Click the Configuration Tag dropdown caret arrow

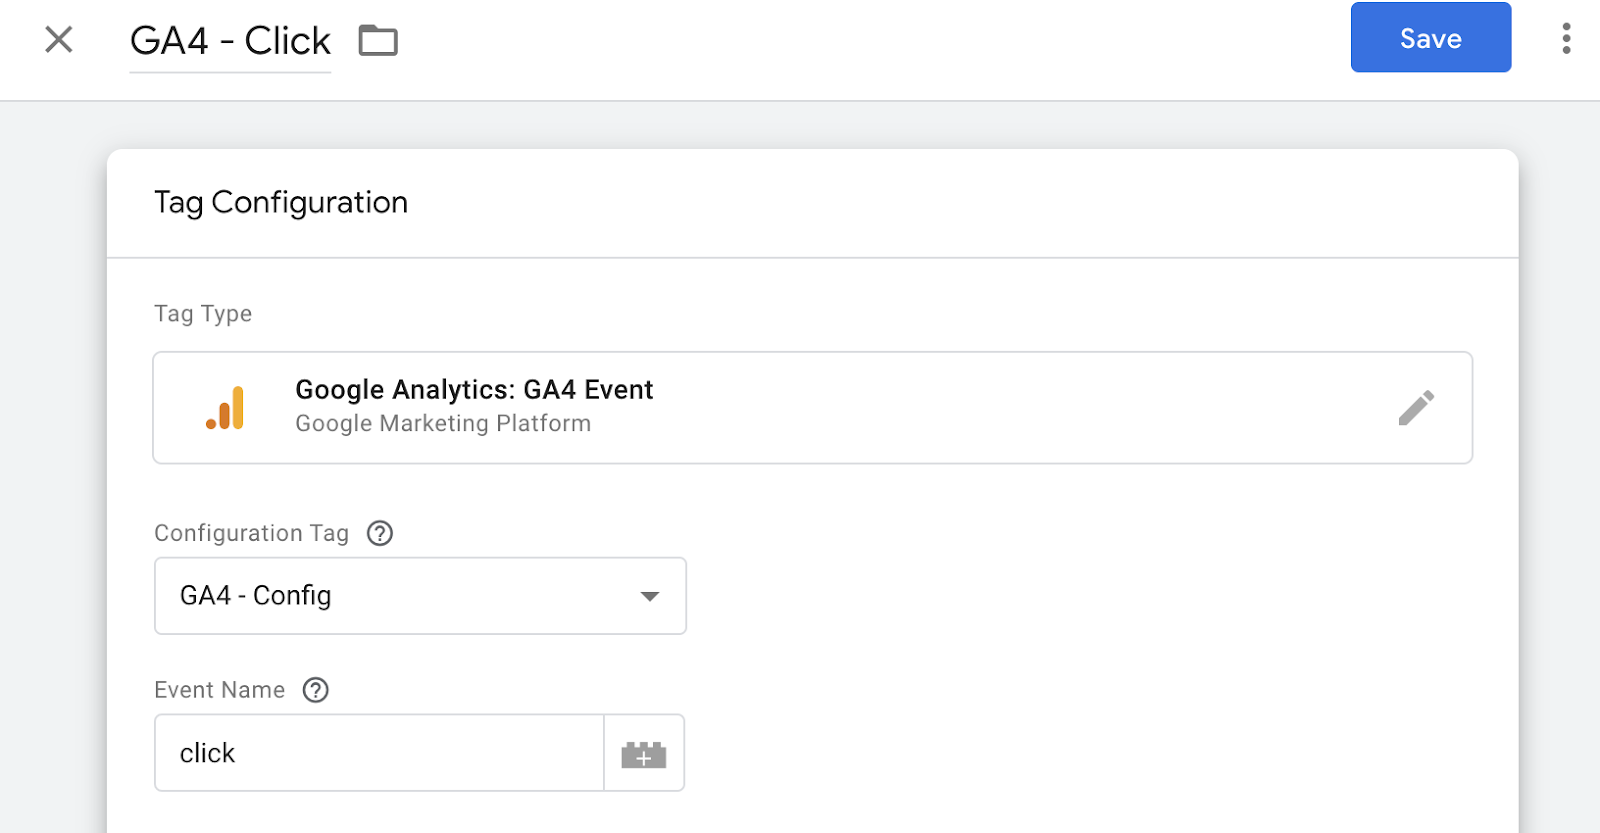click(650, 596)
